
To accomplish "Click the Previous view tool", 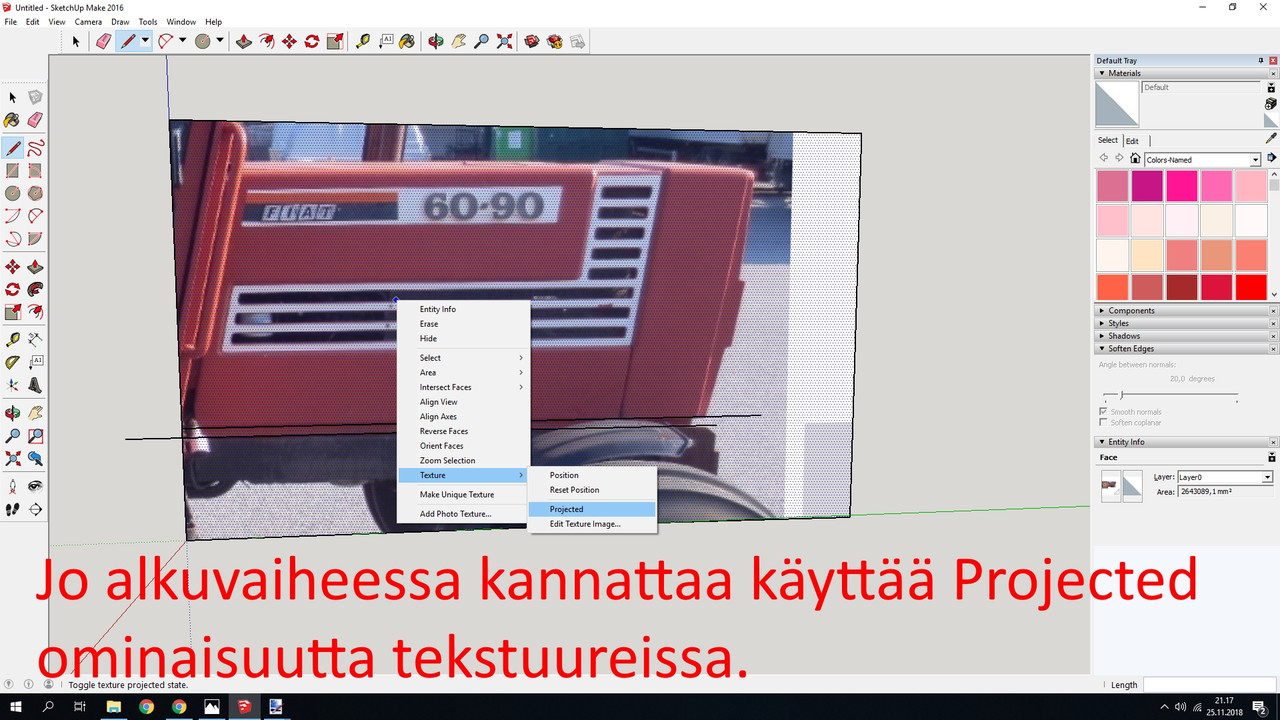I will click(x=35, y=459).
